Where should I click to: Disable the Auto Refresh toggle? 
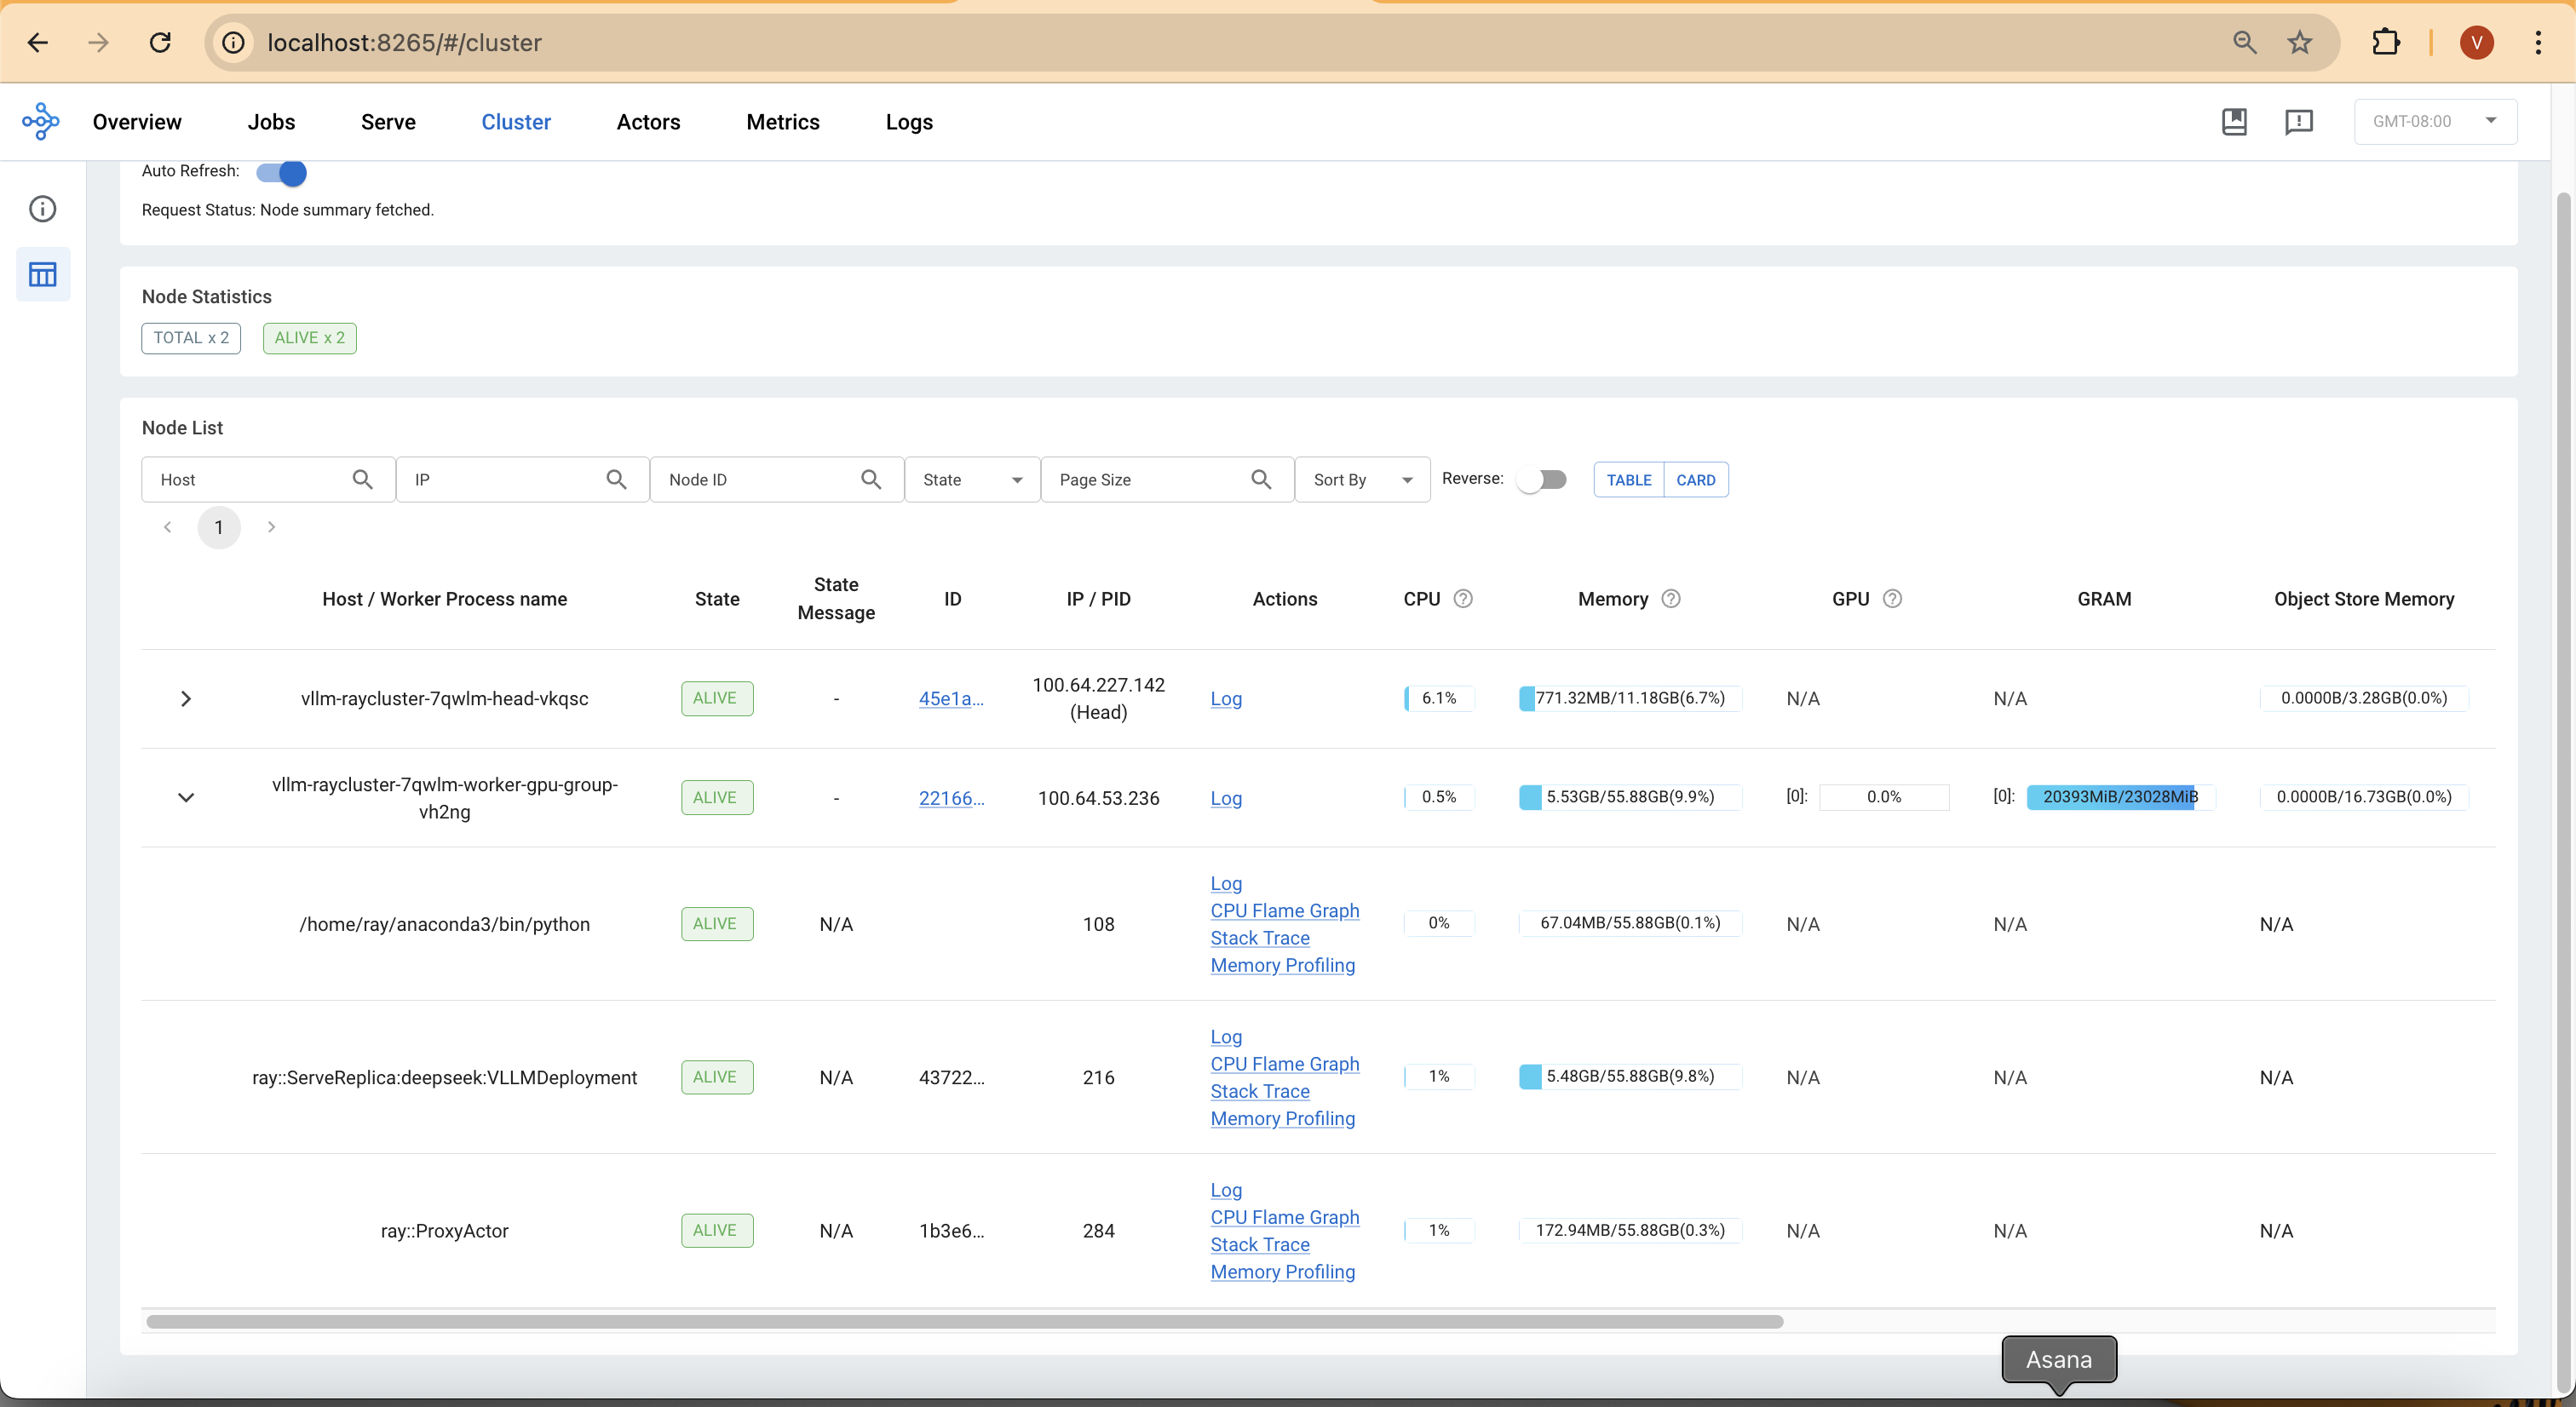282,172
